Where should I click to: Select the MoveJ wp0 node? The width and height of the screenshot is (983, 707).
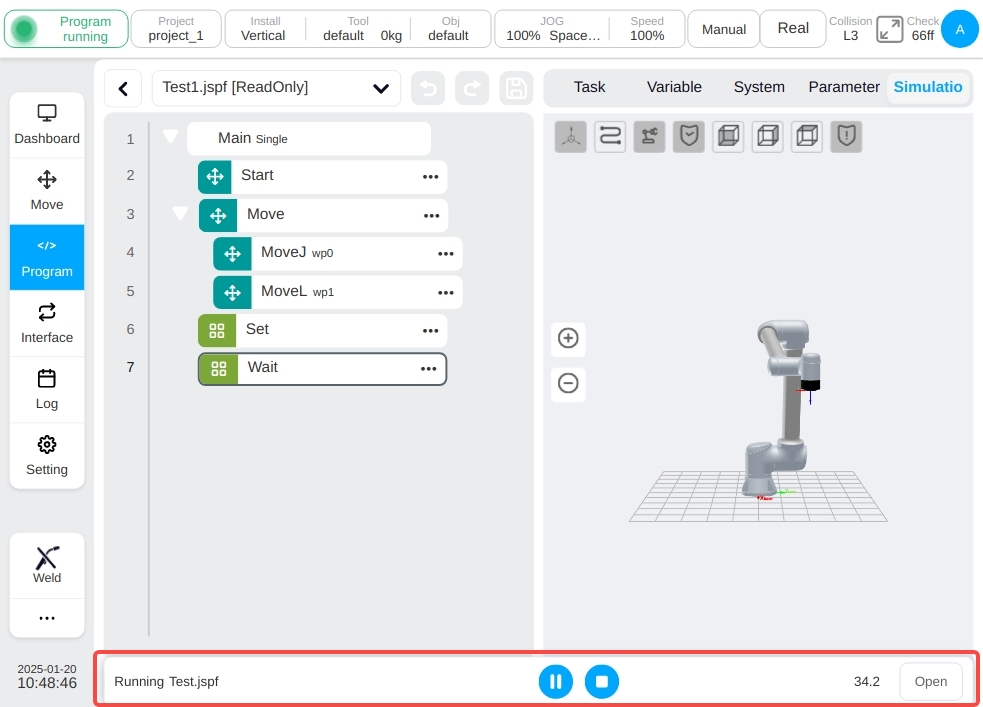tap(338, 254)
